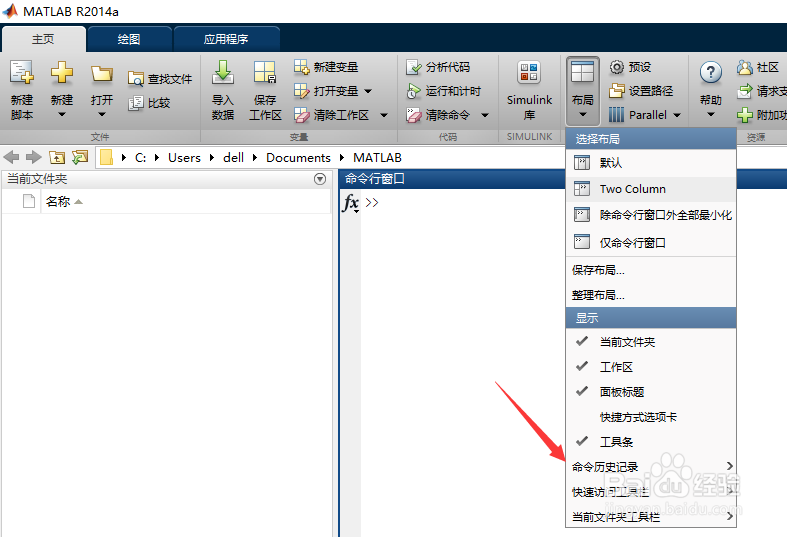This screenshot has height=537, width=787.
Task: Click the 社区 (Community) icon
Action: (x=745, y=67)
